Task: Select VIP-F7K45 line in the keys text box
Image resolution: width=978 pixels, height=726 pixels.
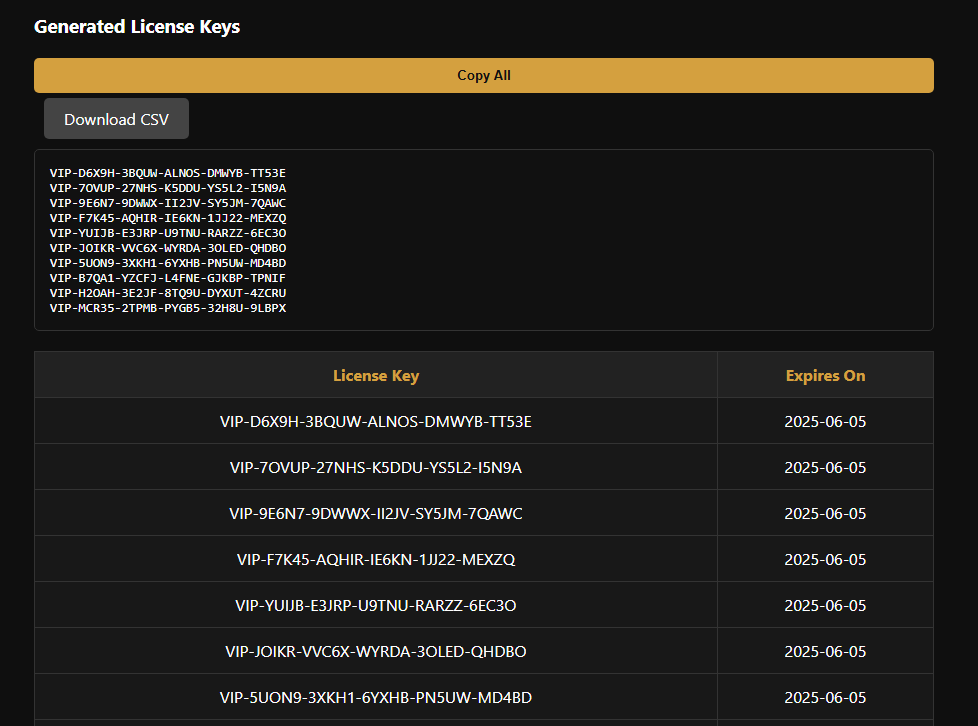Action: click(x=168, y=218)
